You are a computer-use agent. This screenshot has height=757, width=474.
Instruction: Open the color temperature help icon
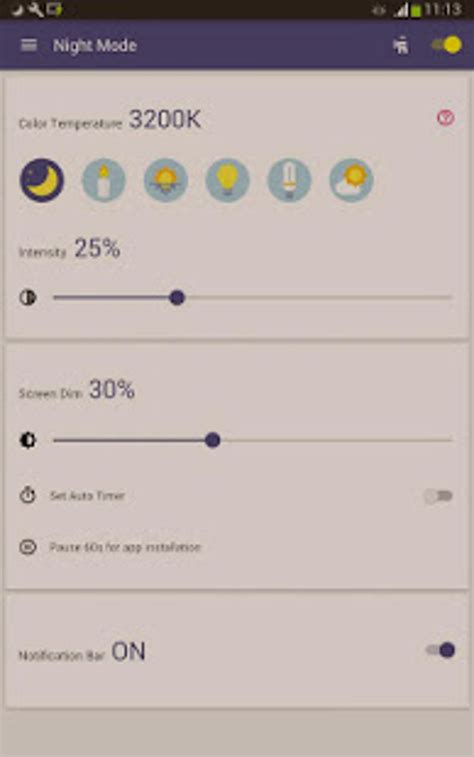click(x=446, y=117)
